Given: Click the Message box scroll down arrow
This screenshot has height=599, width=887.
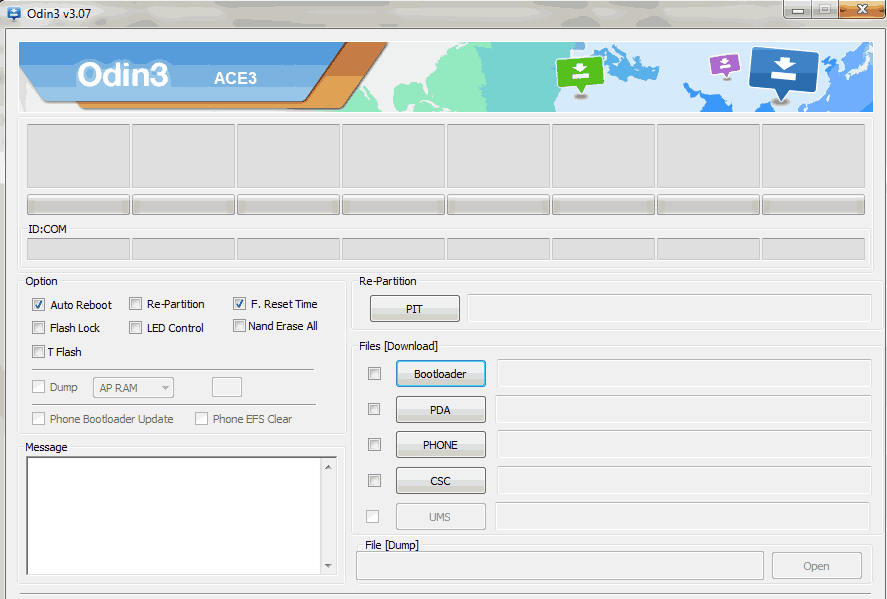Looking at the screenshot, I should (328, 566).
